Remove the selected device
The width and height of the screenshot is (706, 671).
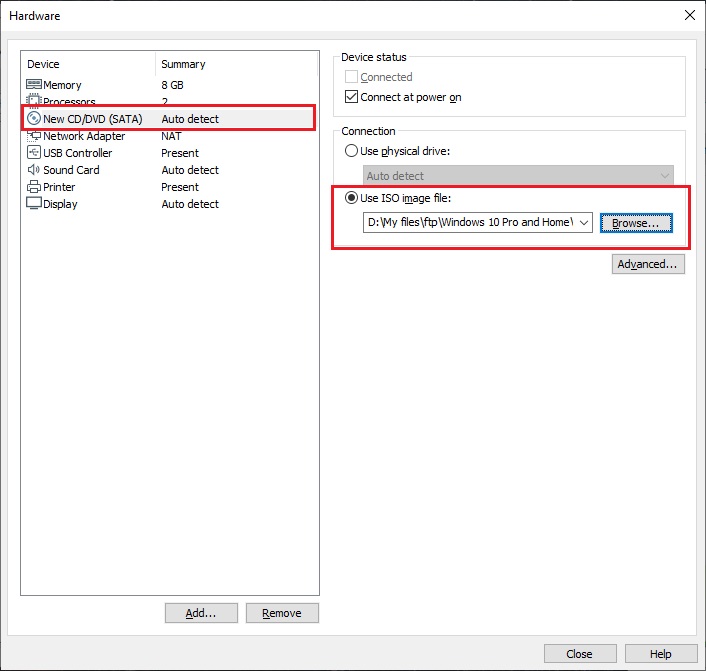coord(282,613)
